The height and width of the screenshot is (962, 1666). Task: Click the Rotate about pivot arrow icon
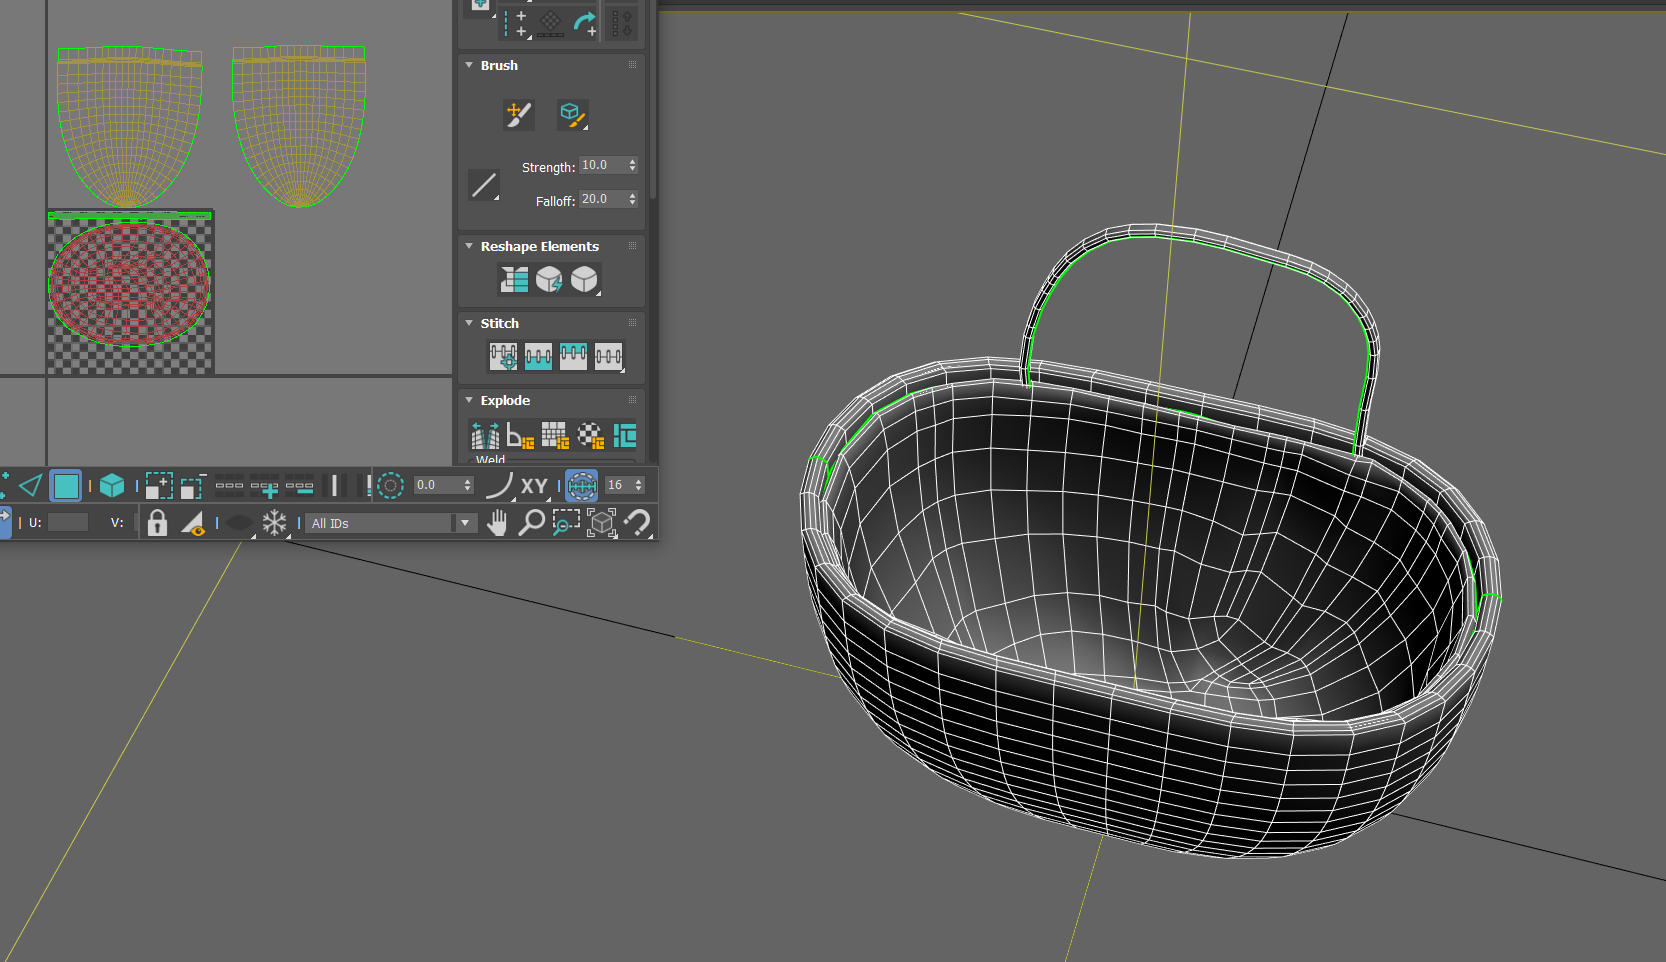tap(585, 23)
